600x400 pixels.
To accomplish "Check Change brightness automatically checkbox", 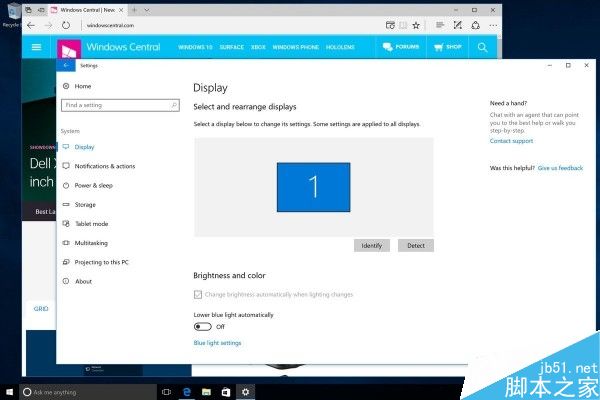I will 198,294.
